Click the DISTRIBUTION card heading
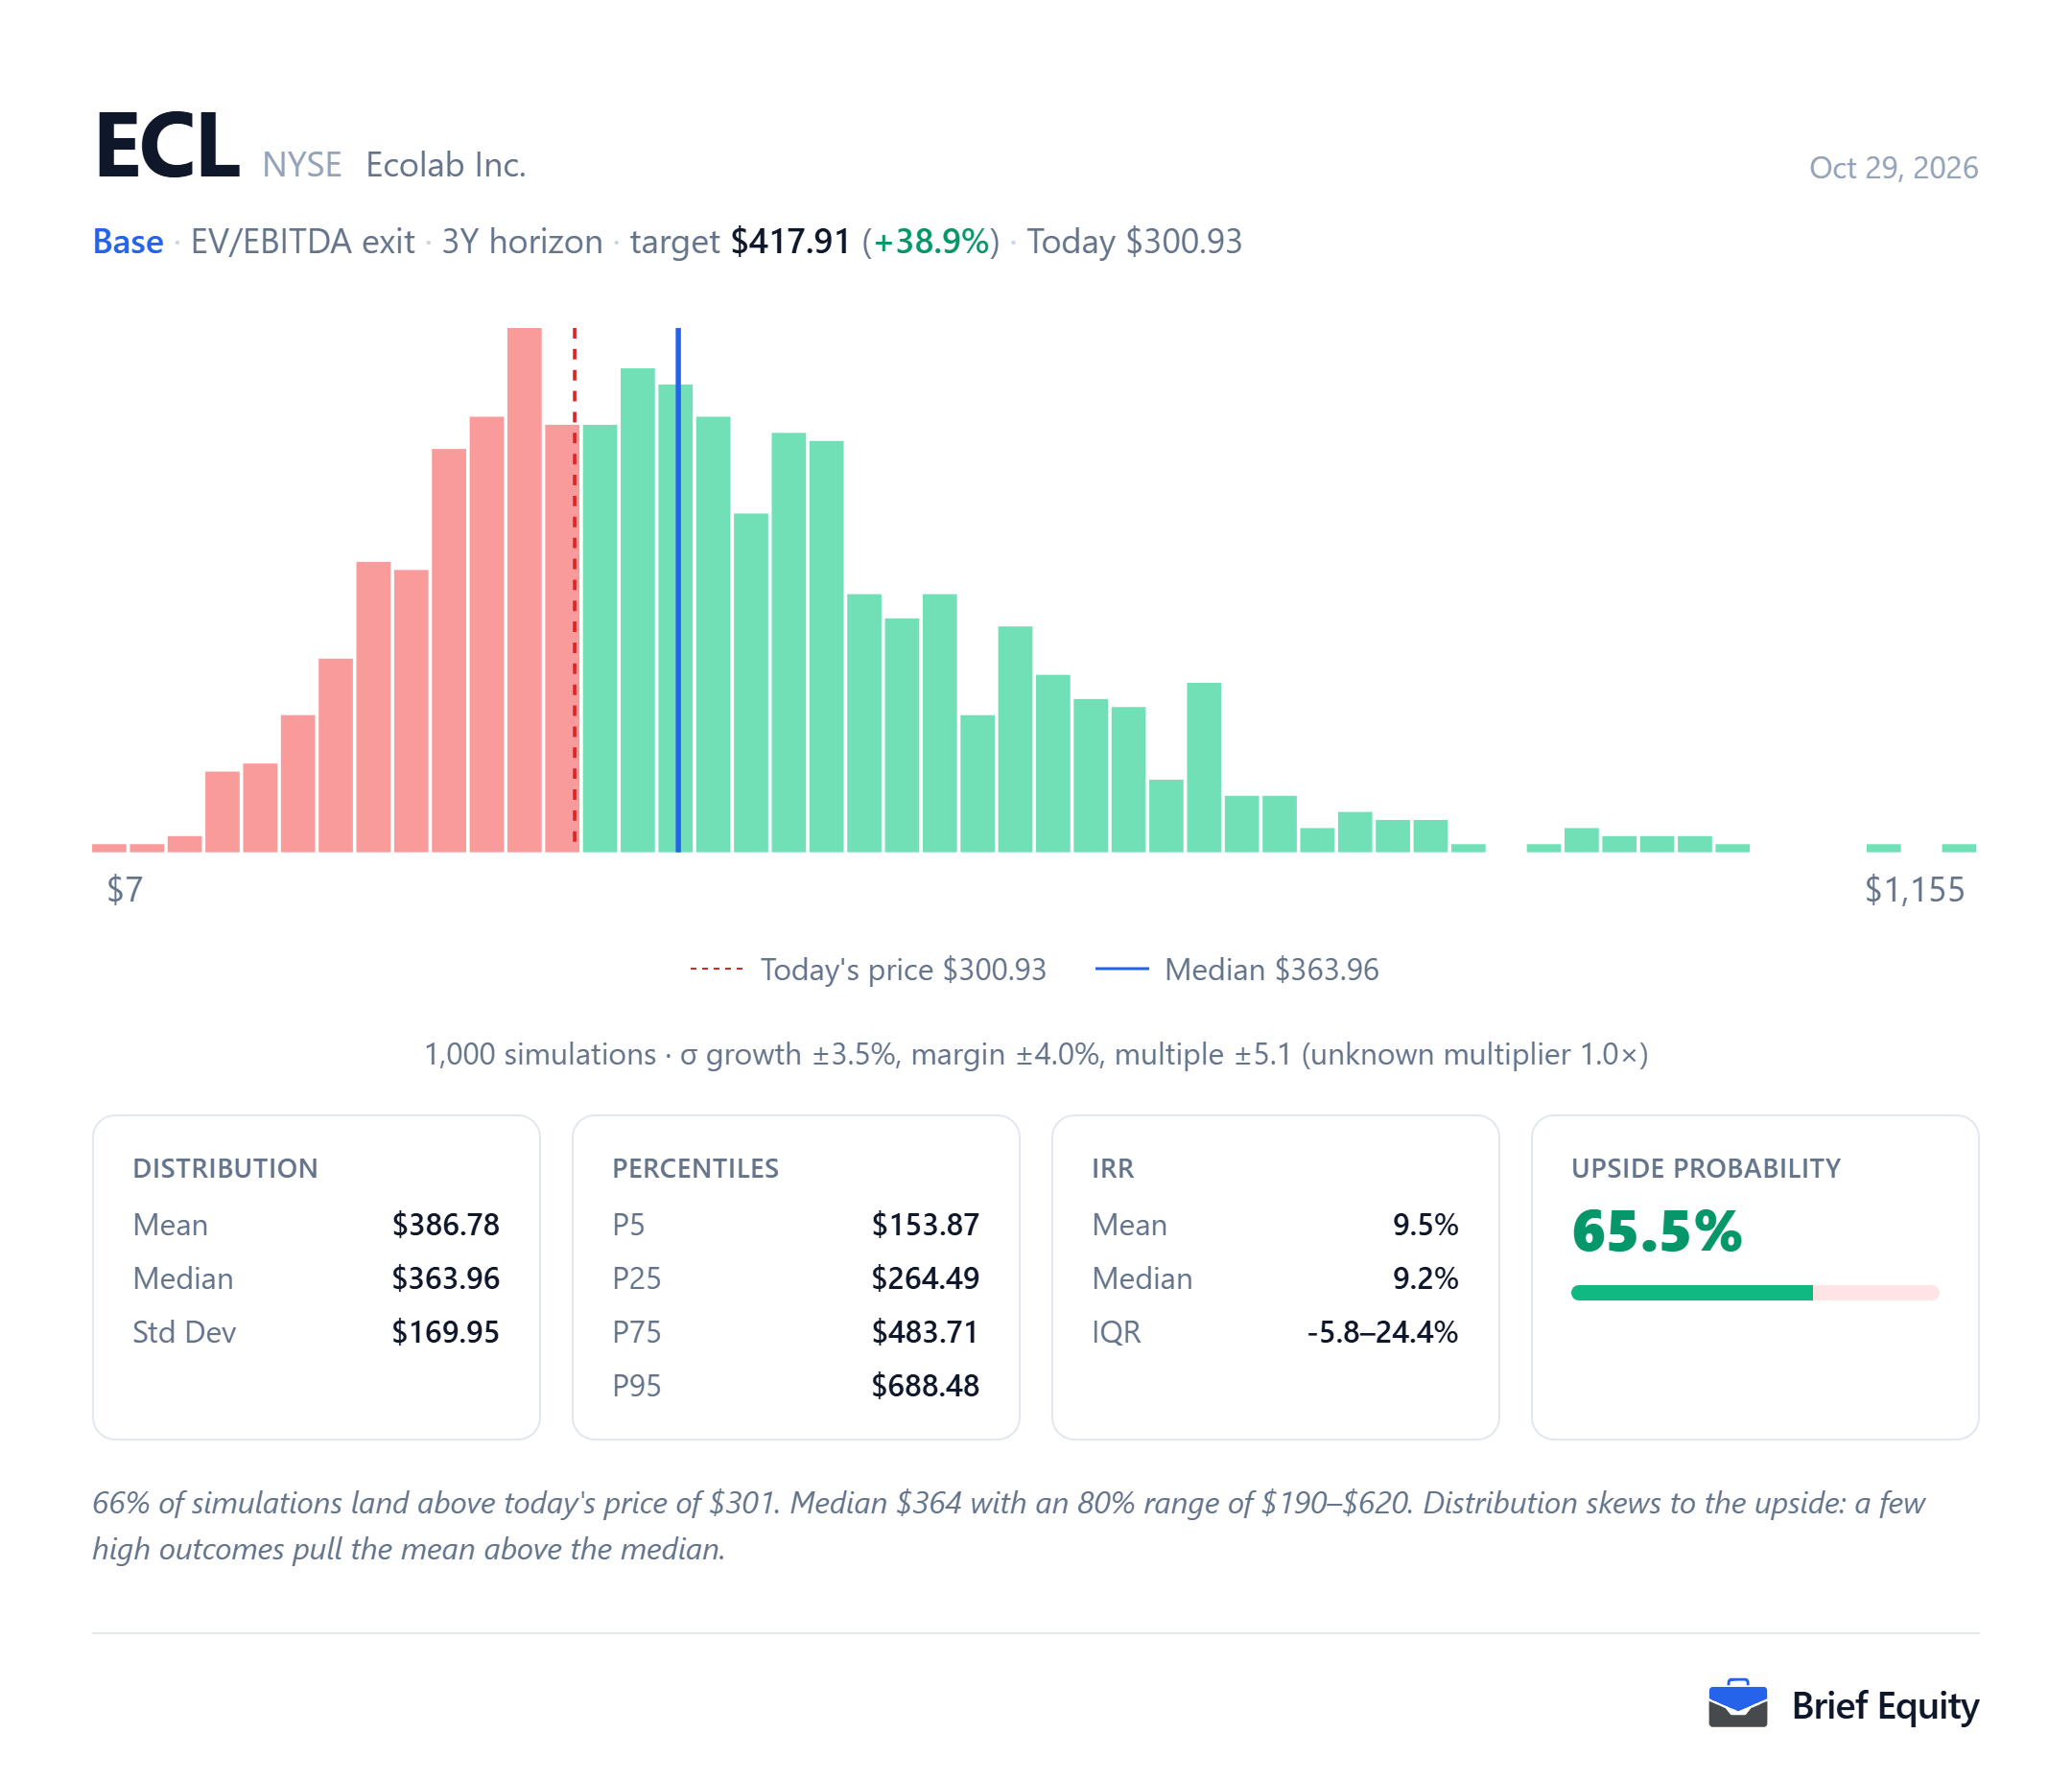 [x=225, y=1168]
